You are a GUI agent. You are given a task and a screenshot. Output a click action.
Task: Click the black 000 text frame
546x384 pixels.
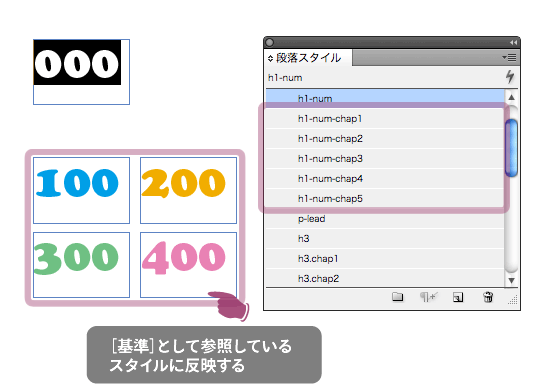[81, 72]
